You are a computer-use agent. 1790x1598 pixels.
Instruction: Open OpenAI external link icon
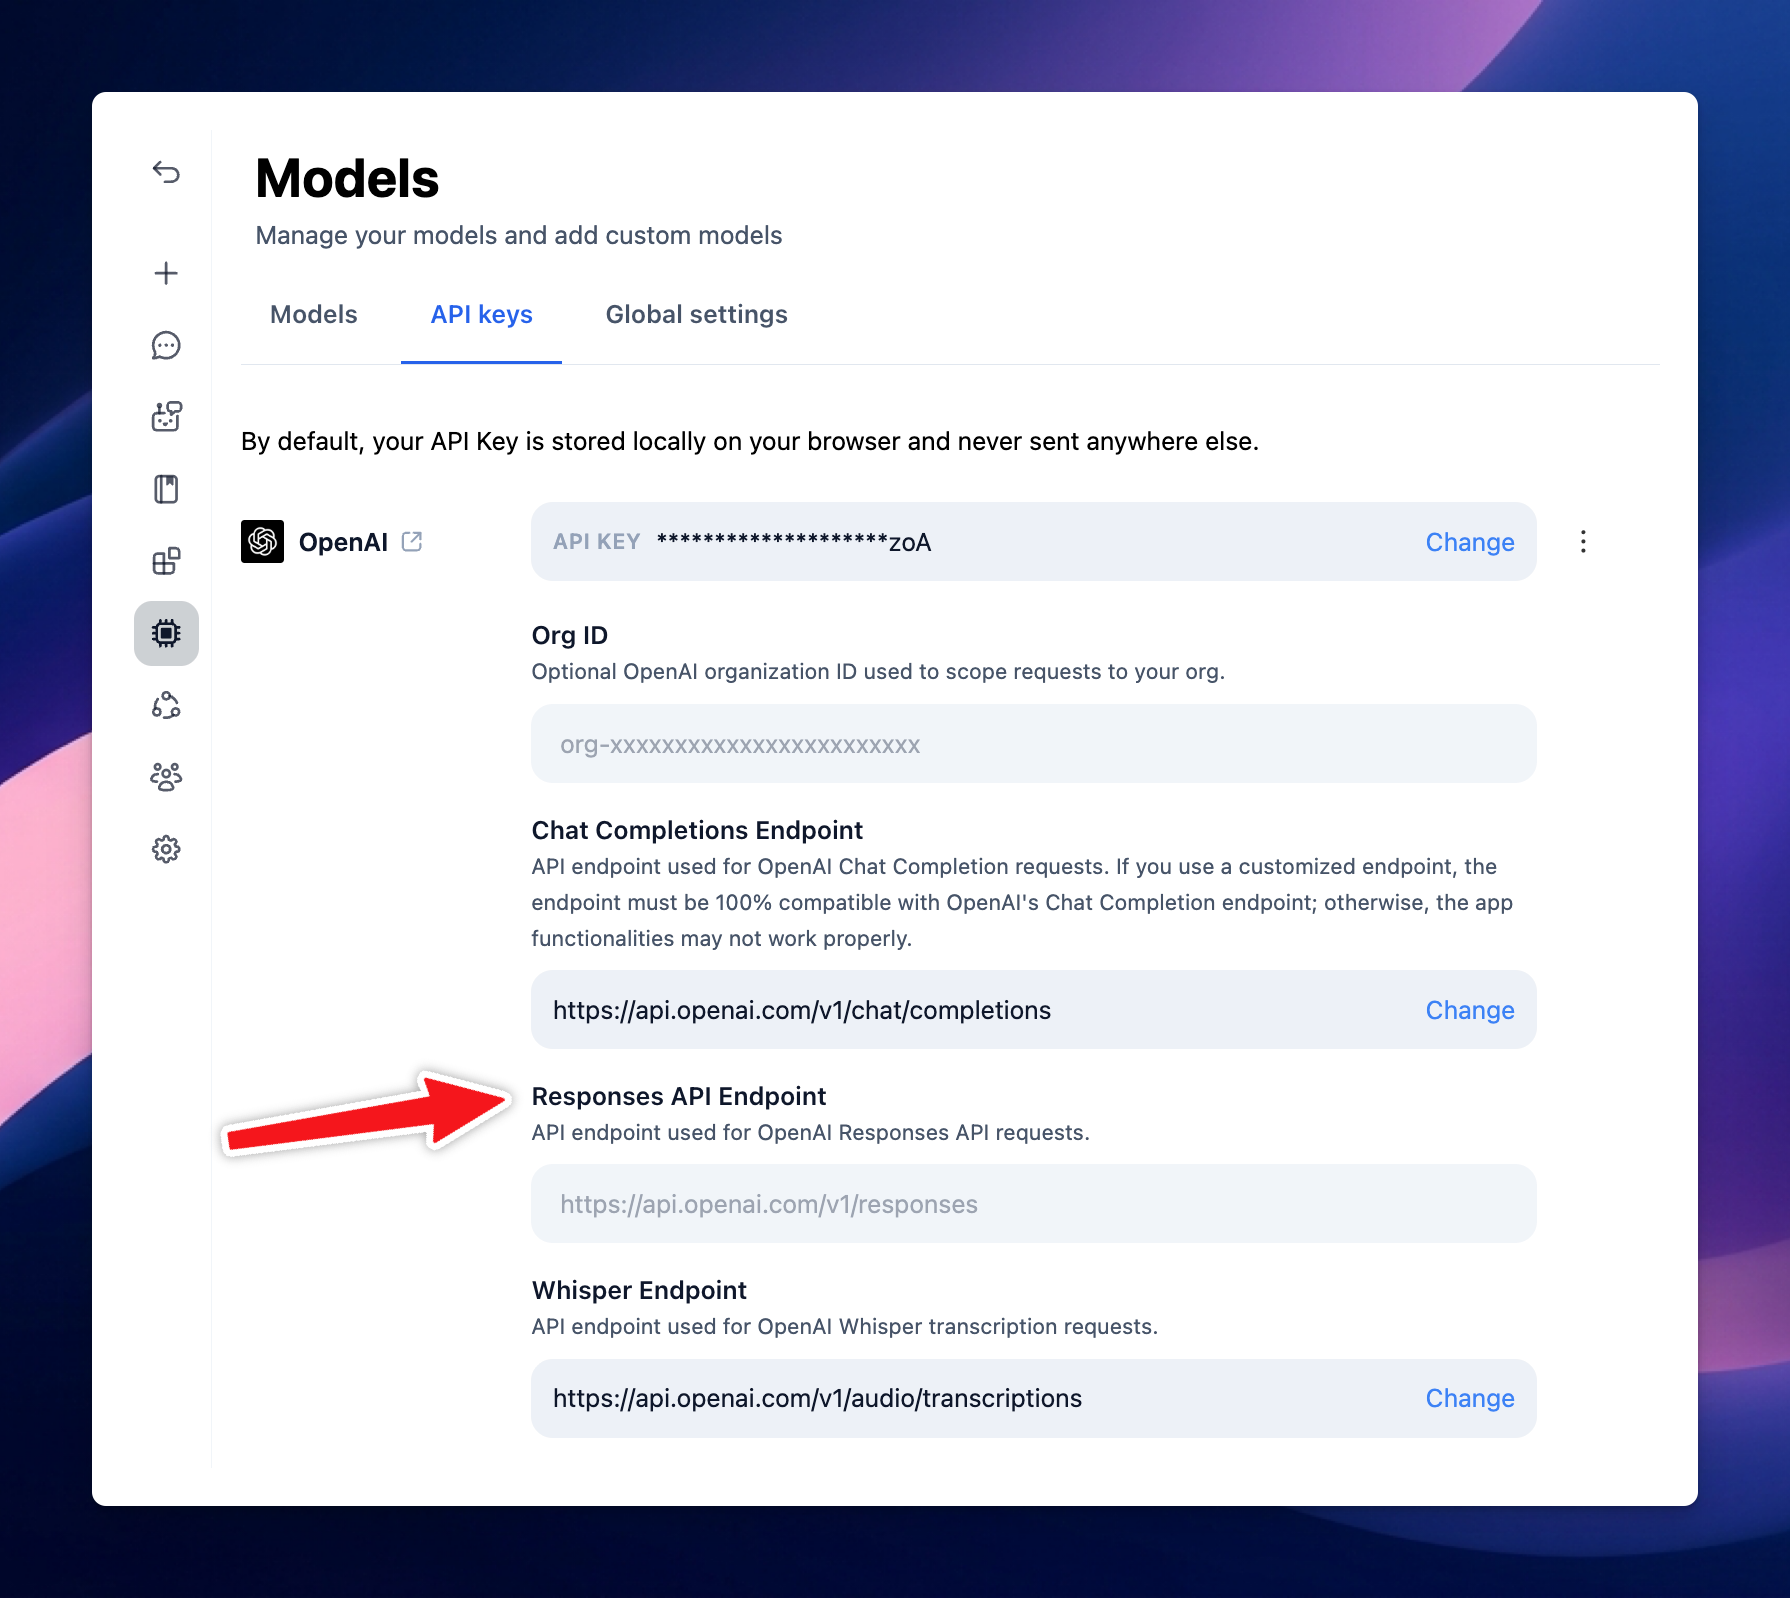[x=412, y=541]
